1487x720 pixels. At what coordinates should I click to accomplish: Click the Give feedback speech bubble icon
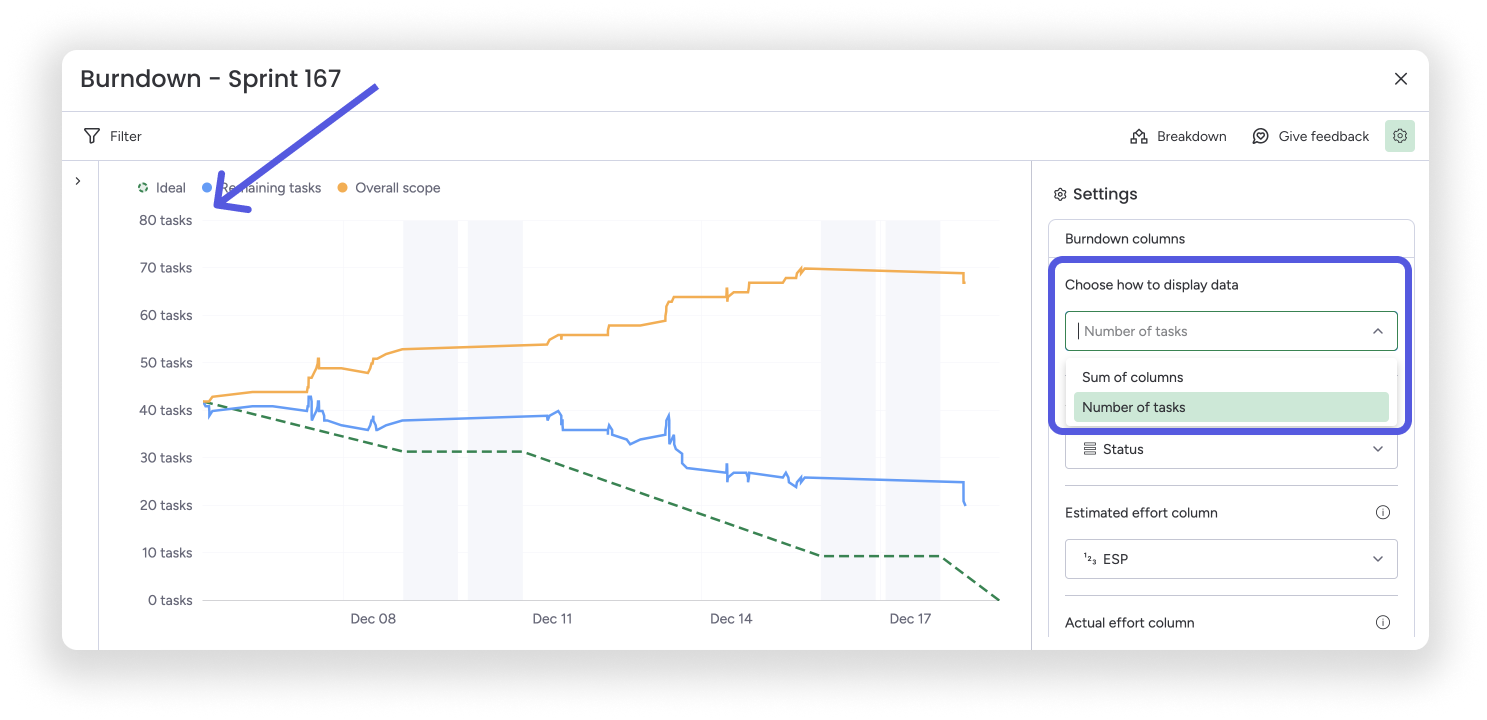tap(1261, 135)
